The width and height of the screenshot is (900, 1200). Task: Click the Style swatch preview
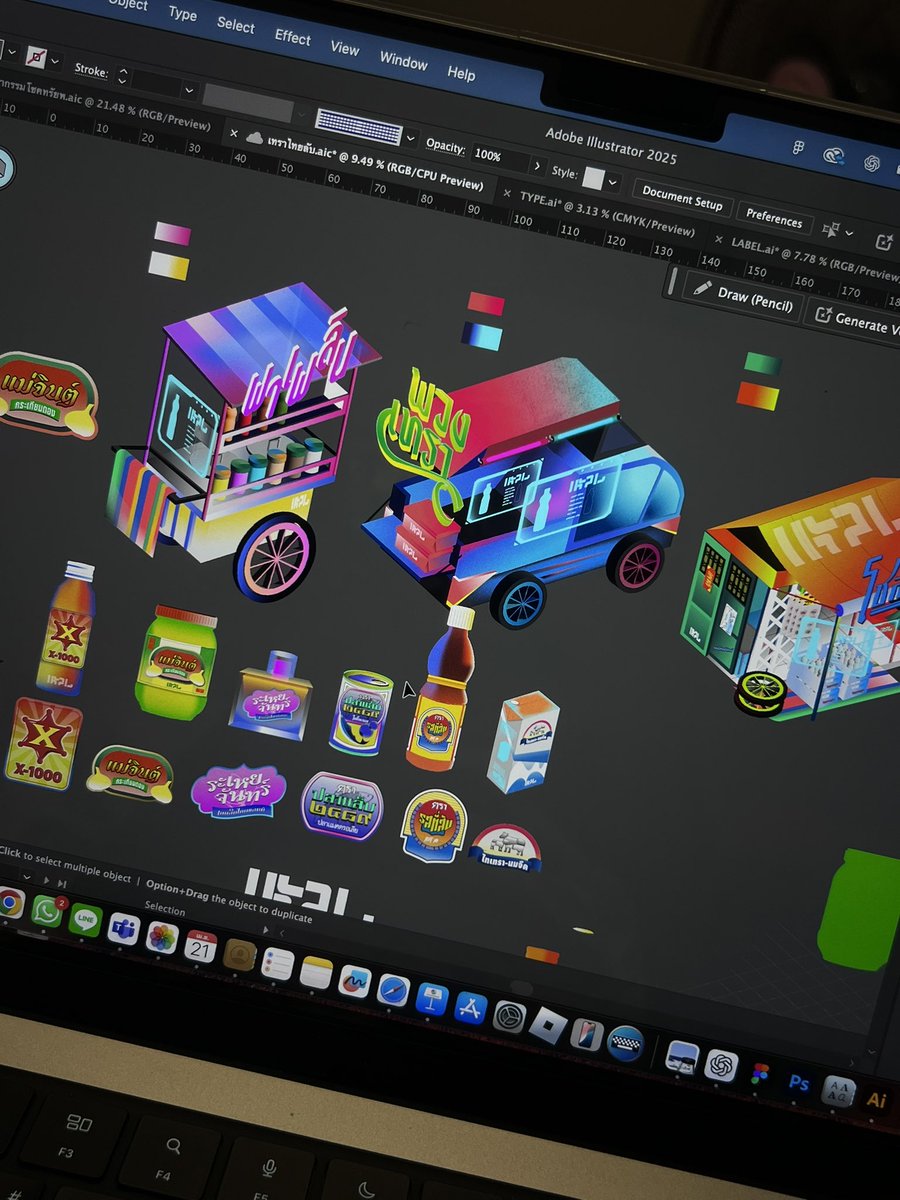click(x=593, y=179)
